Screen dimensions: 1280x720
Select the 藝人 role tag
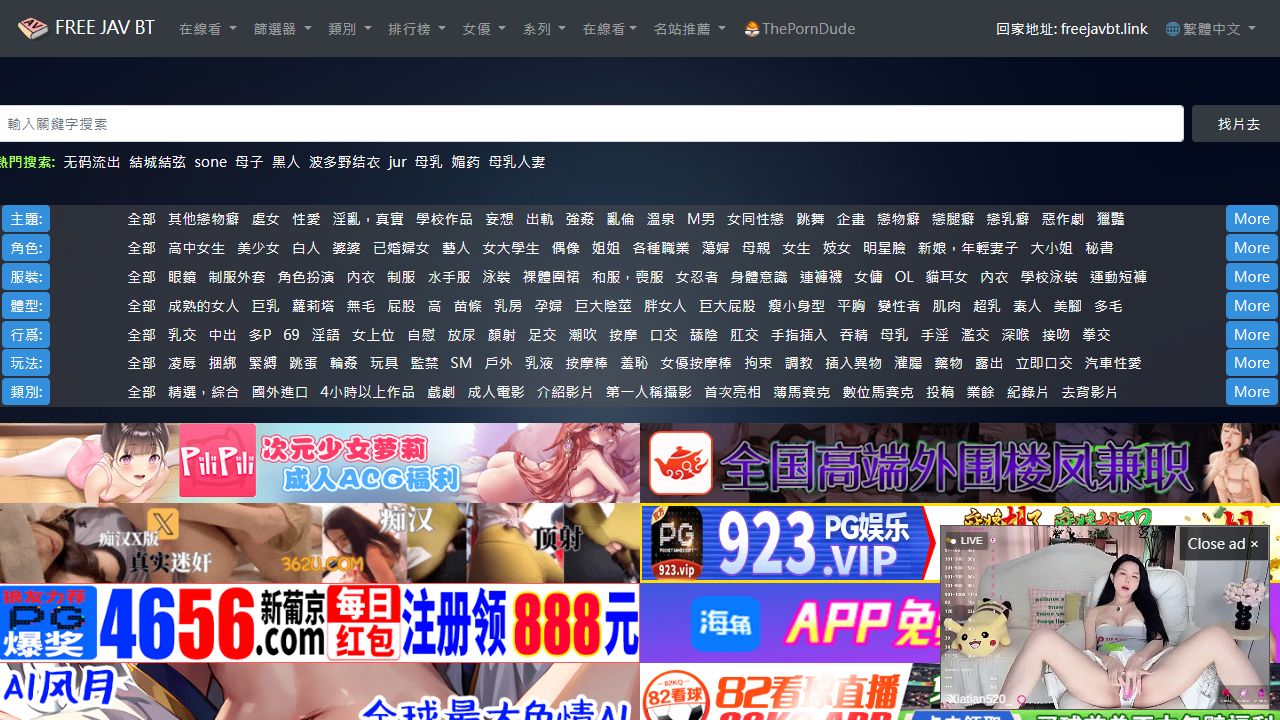point(456,248)
